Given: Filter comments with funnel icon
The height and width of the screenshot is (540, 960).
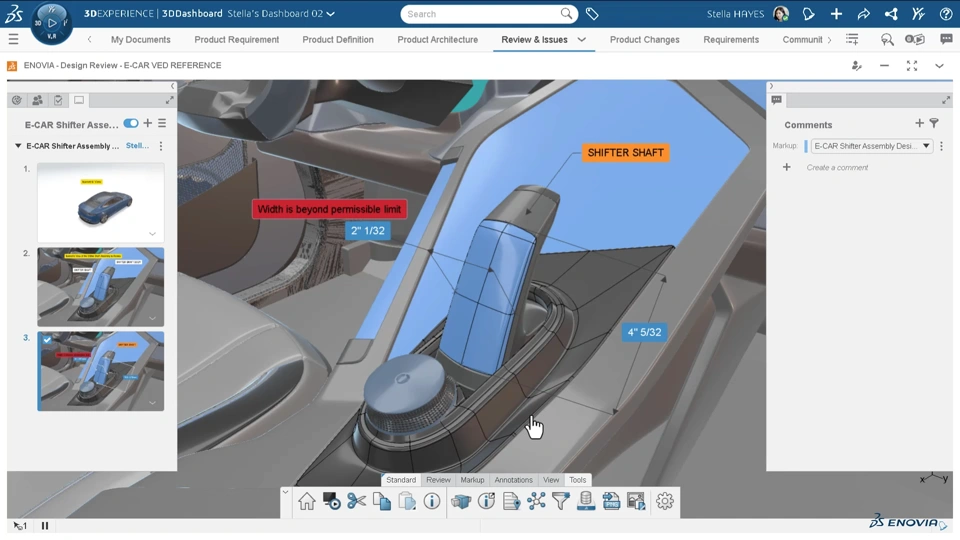Looking at the screenshot, I should point(934,123).
